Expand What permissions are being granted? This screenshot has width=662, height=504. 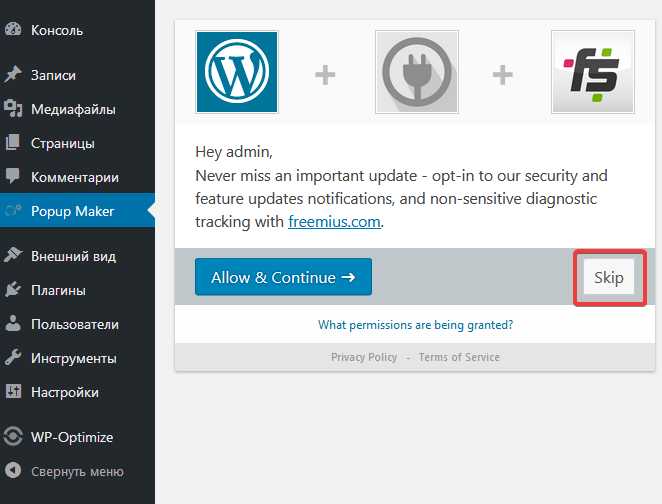[415, 325]
